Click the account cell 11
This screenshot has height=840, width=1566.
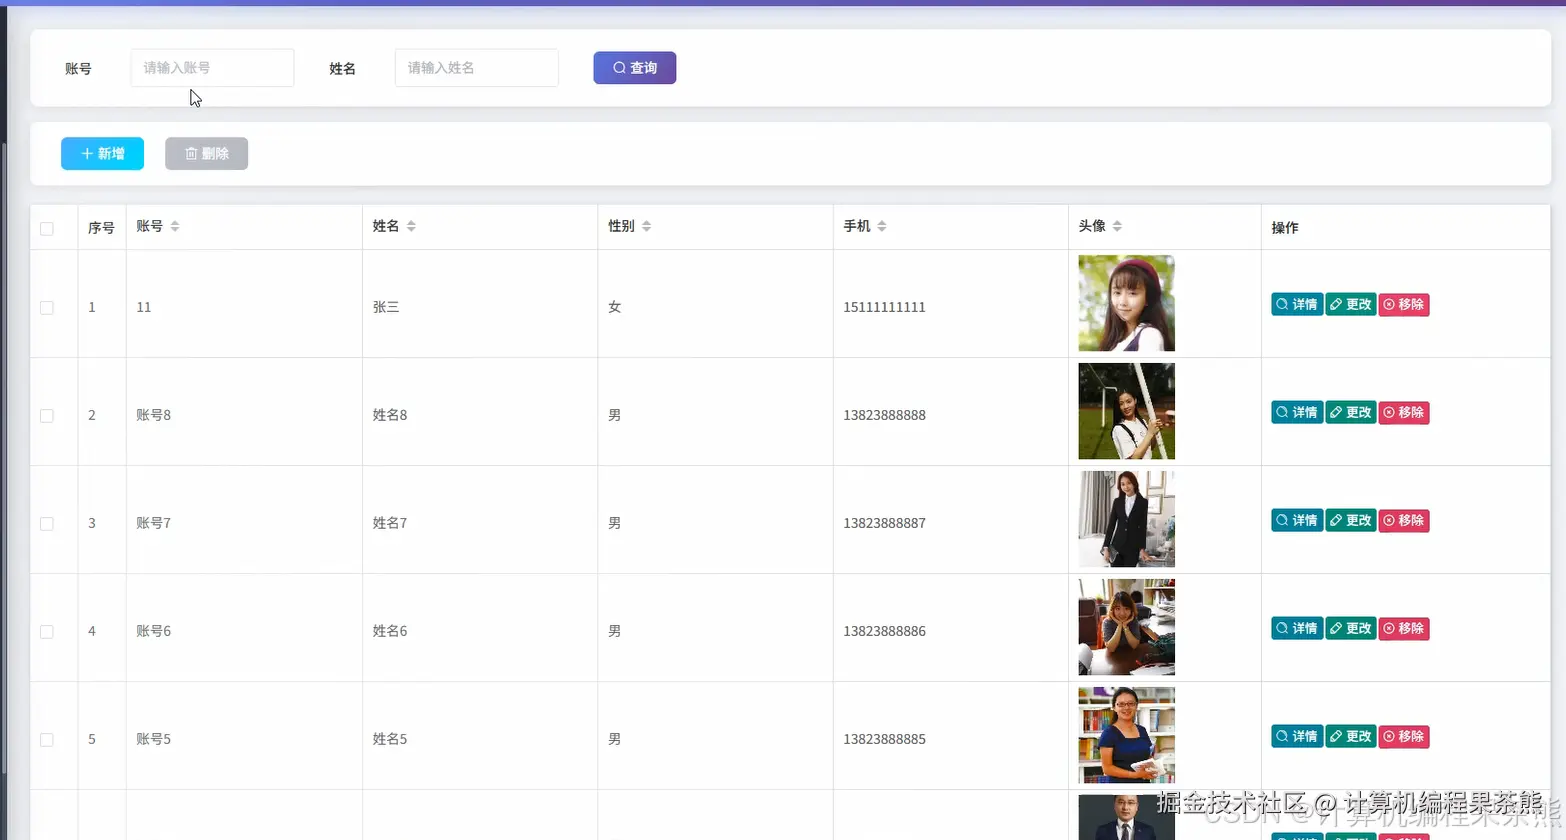coord(144,307)
